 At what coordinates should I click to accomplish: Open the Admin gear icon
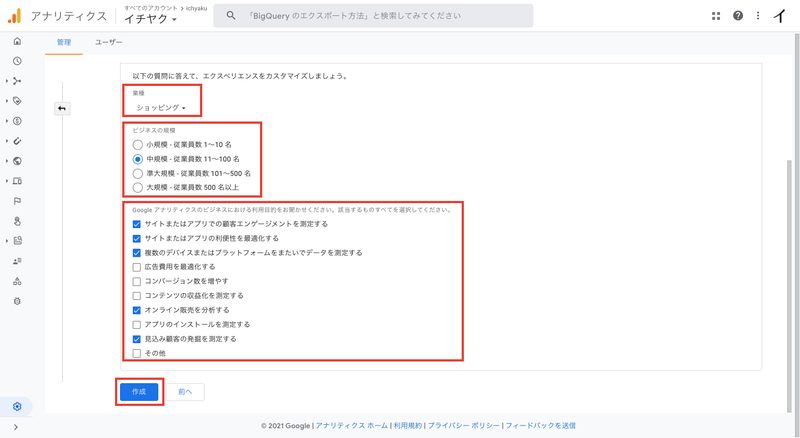point(17,406)
